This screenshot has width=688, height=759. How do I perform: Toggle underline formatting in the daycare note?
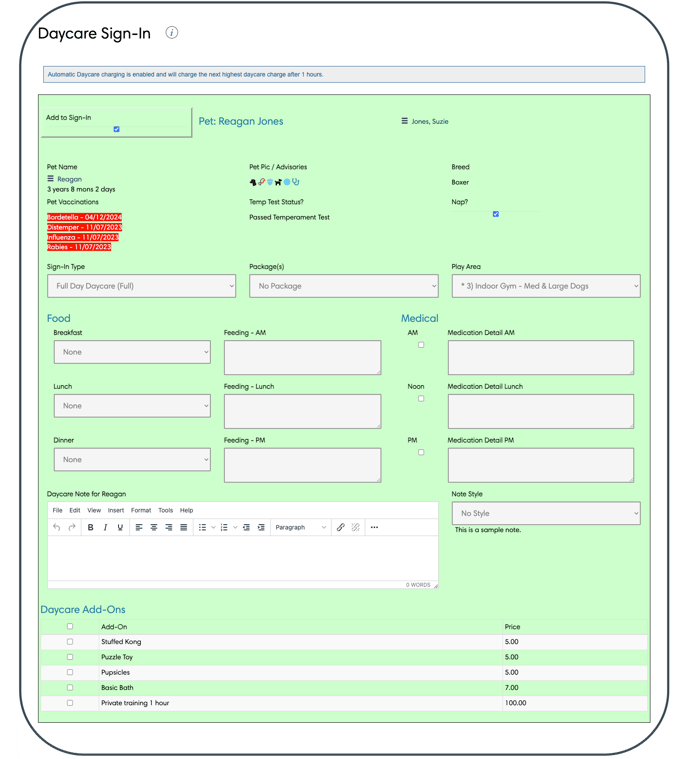click(x=120, y=527)
